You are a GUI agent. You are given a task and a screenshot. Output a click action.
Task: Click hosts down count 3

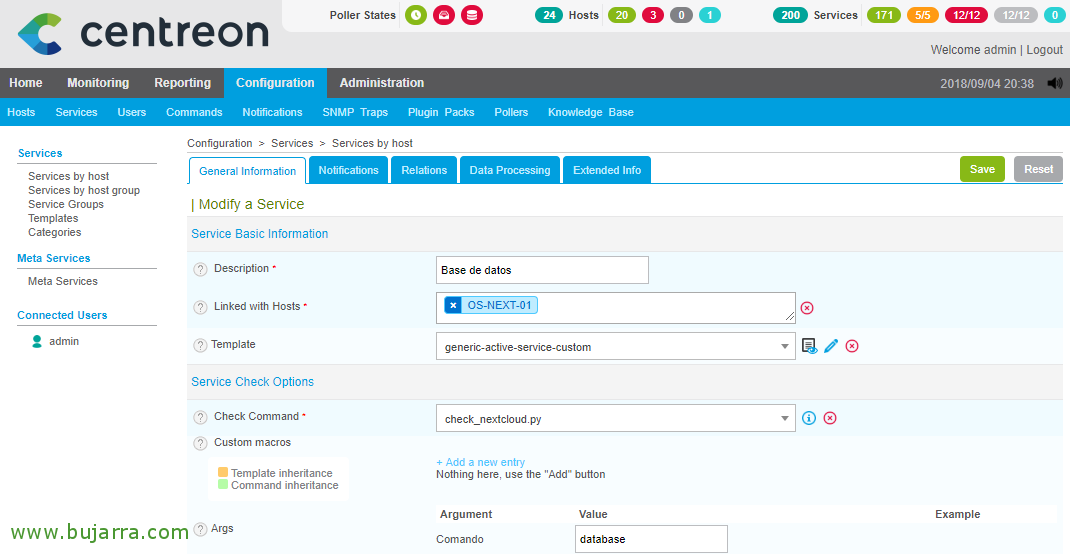[652, 15]
